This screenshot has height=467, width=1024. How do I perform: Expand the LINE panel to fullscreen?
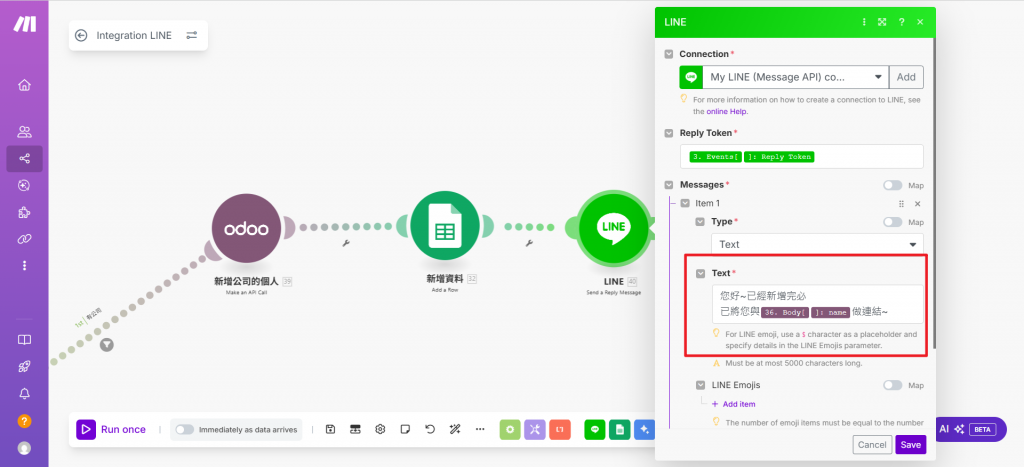[882, 22]
